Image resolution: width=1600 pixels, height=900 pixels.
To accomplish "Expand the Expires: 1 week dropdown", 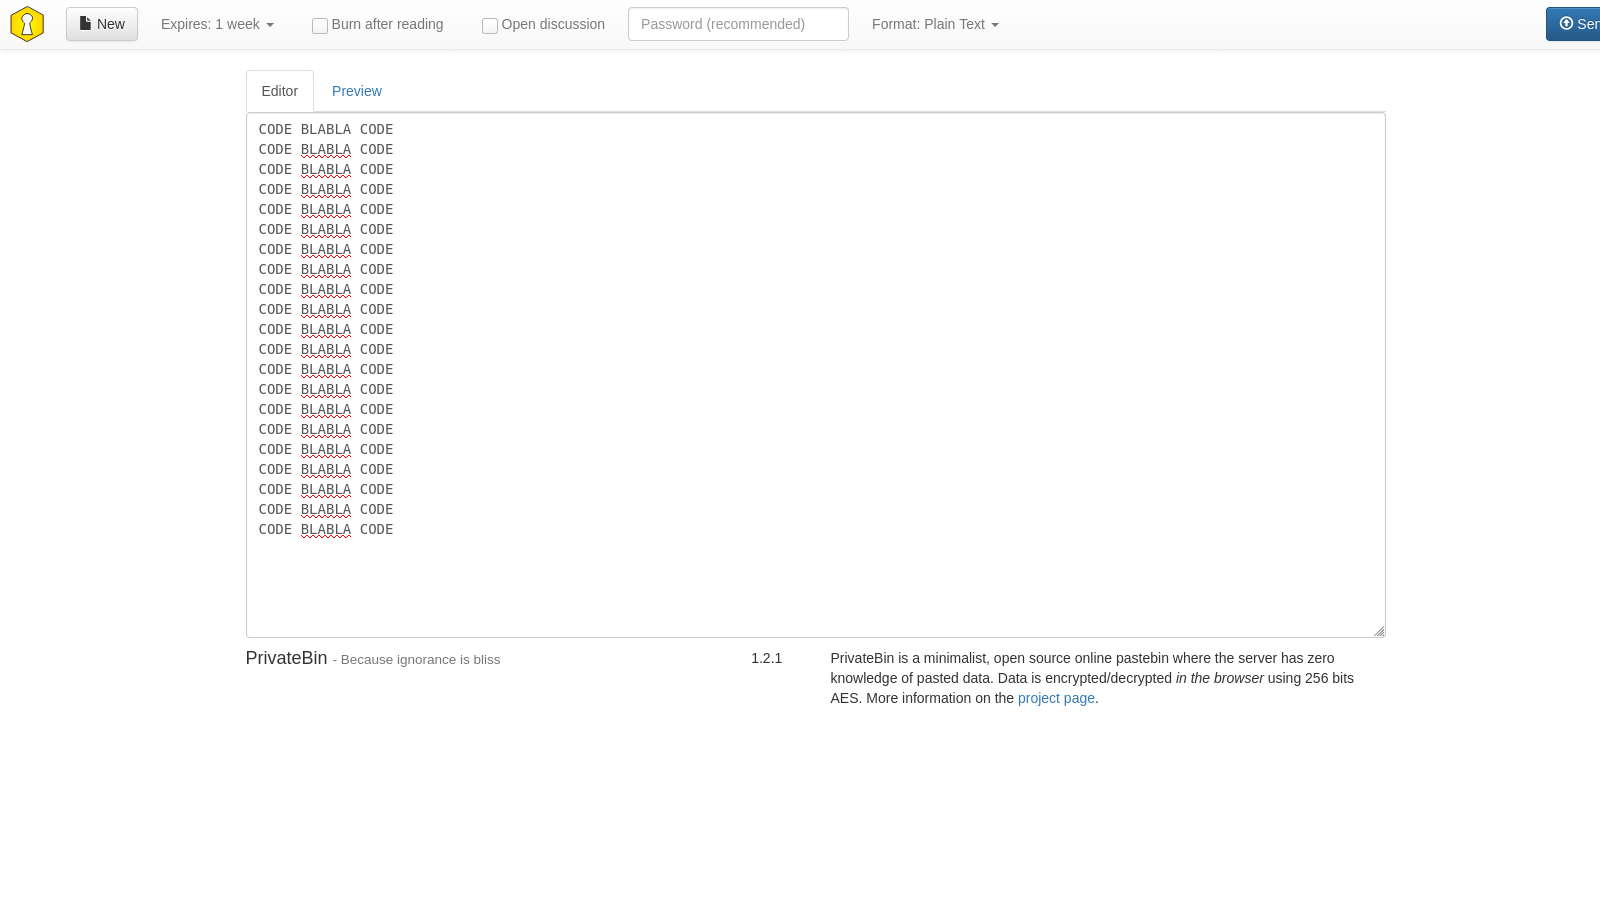I will [x=217, y=24].
